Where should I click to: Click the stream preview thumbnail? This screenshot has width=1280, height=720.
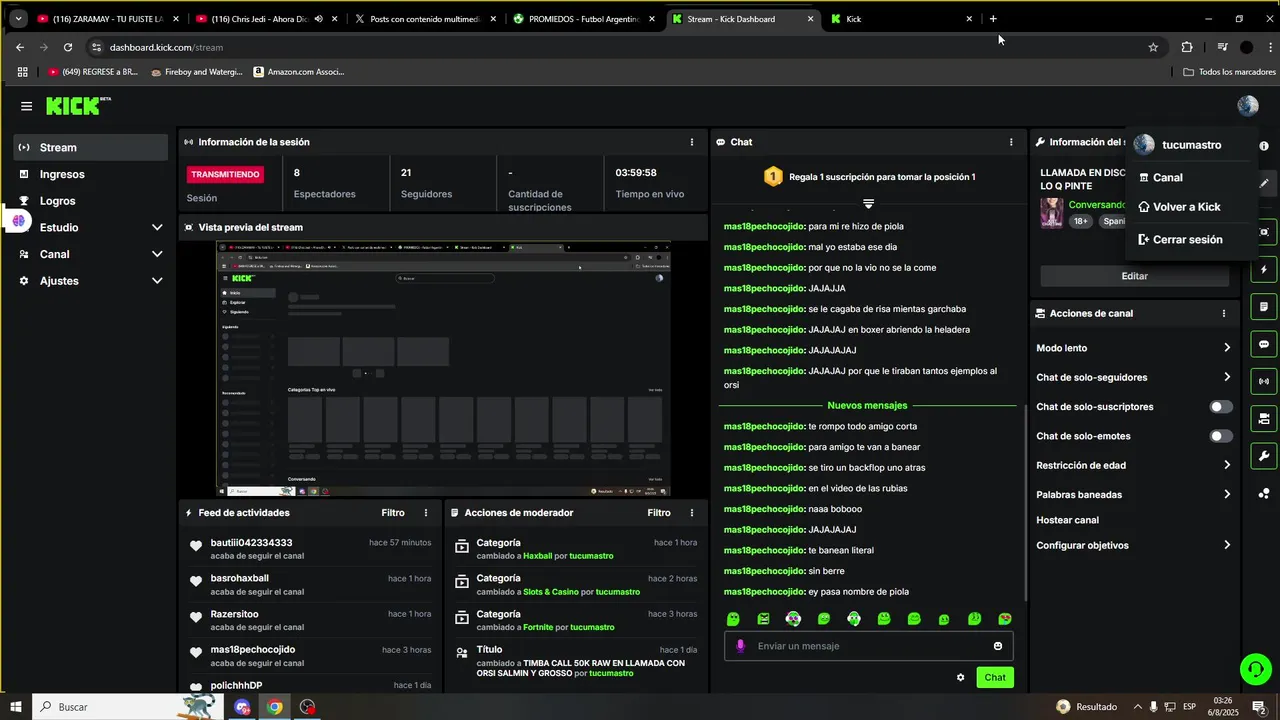tap(444, 369)
